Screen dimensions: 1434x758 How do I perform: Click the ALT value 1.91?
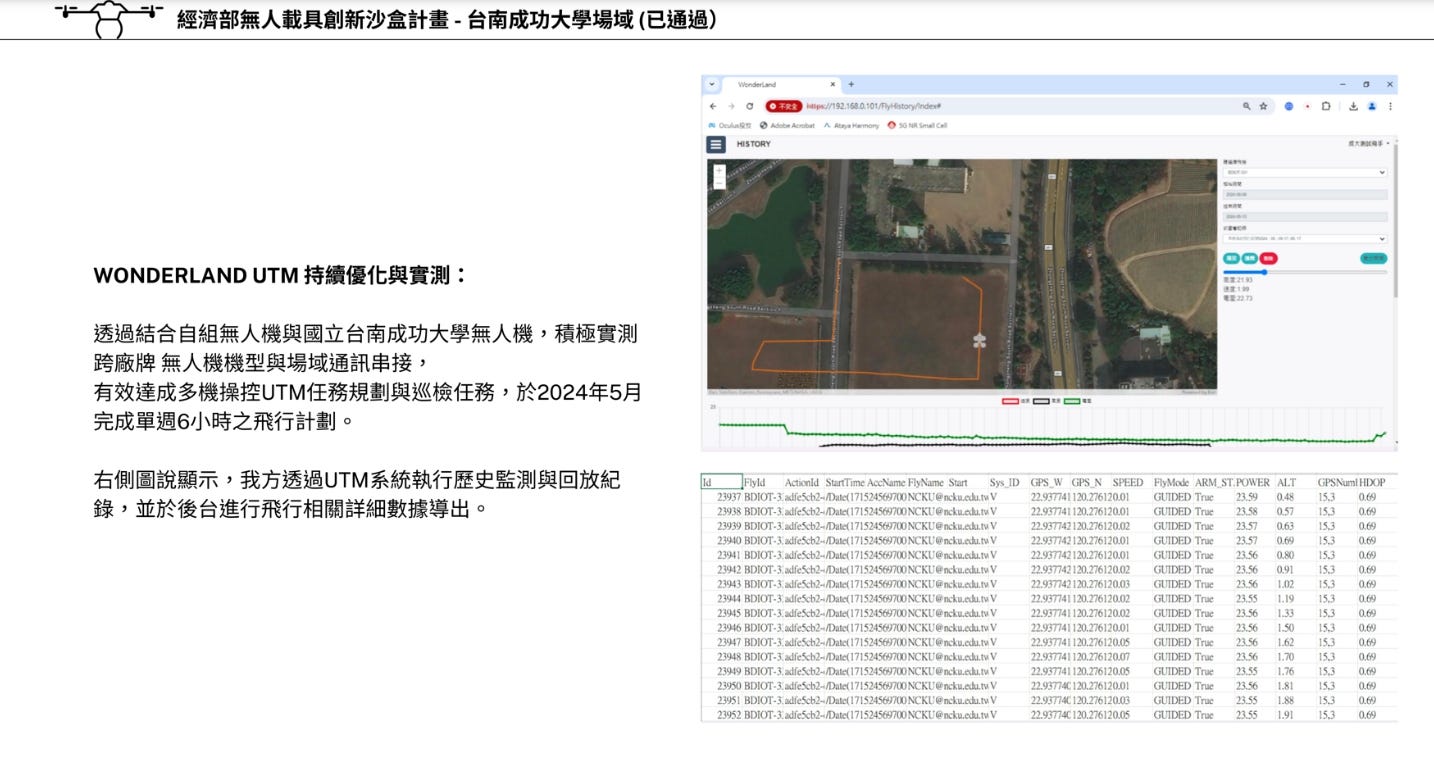[x=1285, y=715]
